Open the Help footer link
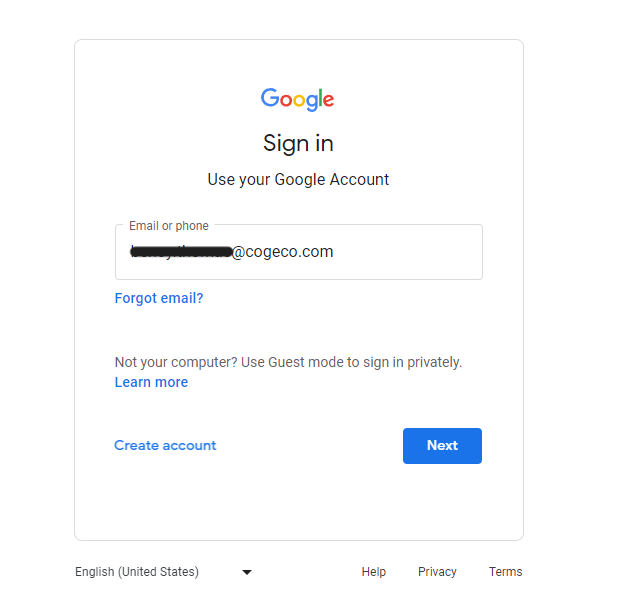This screenshot has width=621, height=601. [373, 572]
